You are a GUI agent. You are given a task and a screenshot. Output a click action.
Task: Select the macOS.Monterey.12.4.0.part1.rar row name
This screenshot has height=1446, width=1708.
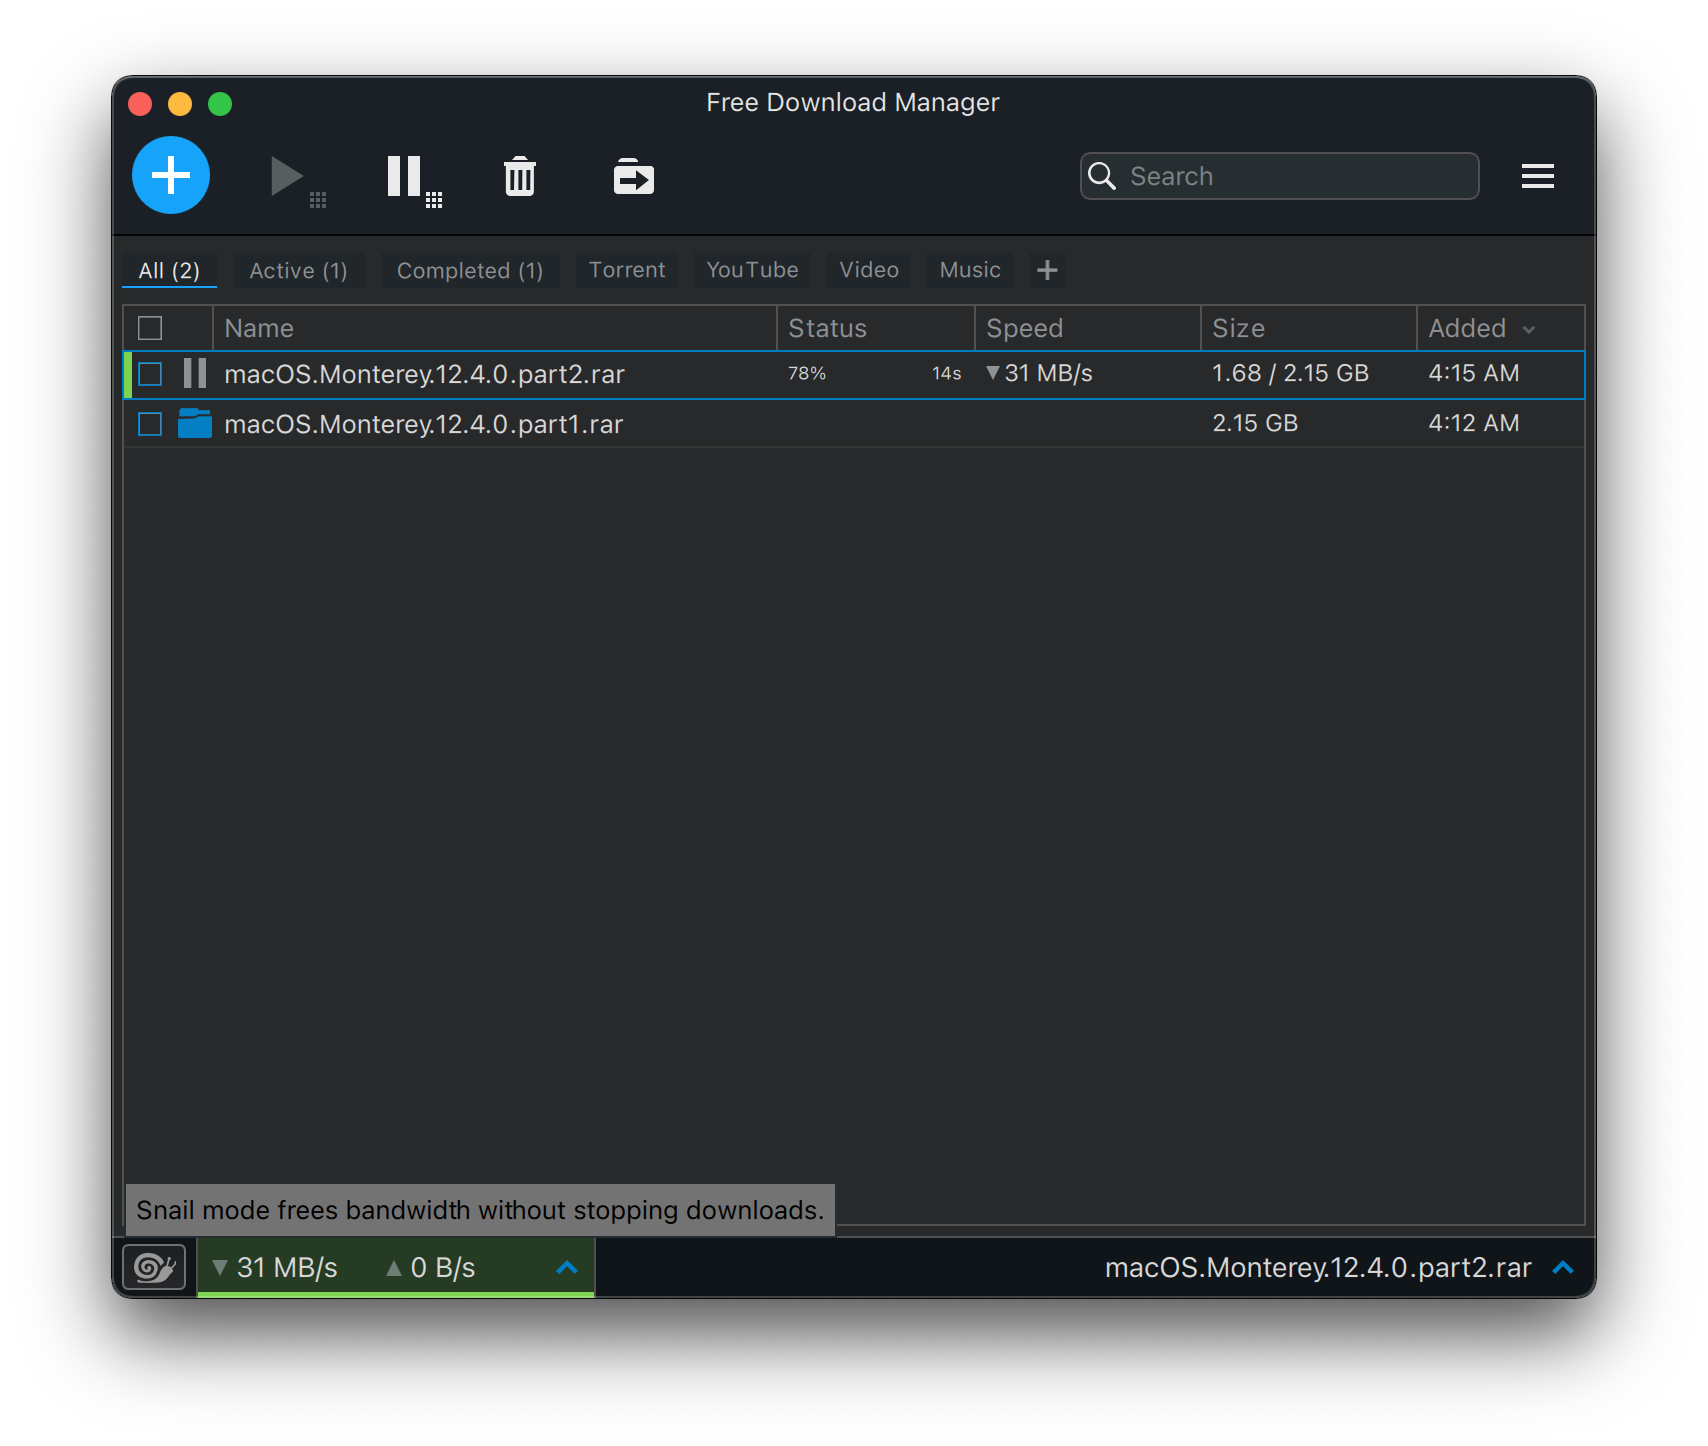click(423, 424)
